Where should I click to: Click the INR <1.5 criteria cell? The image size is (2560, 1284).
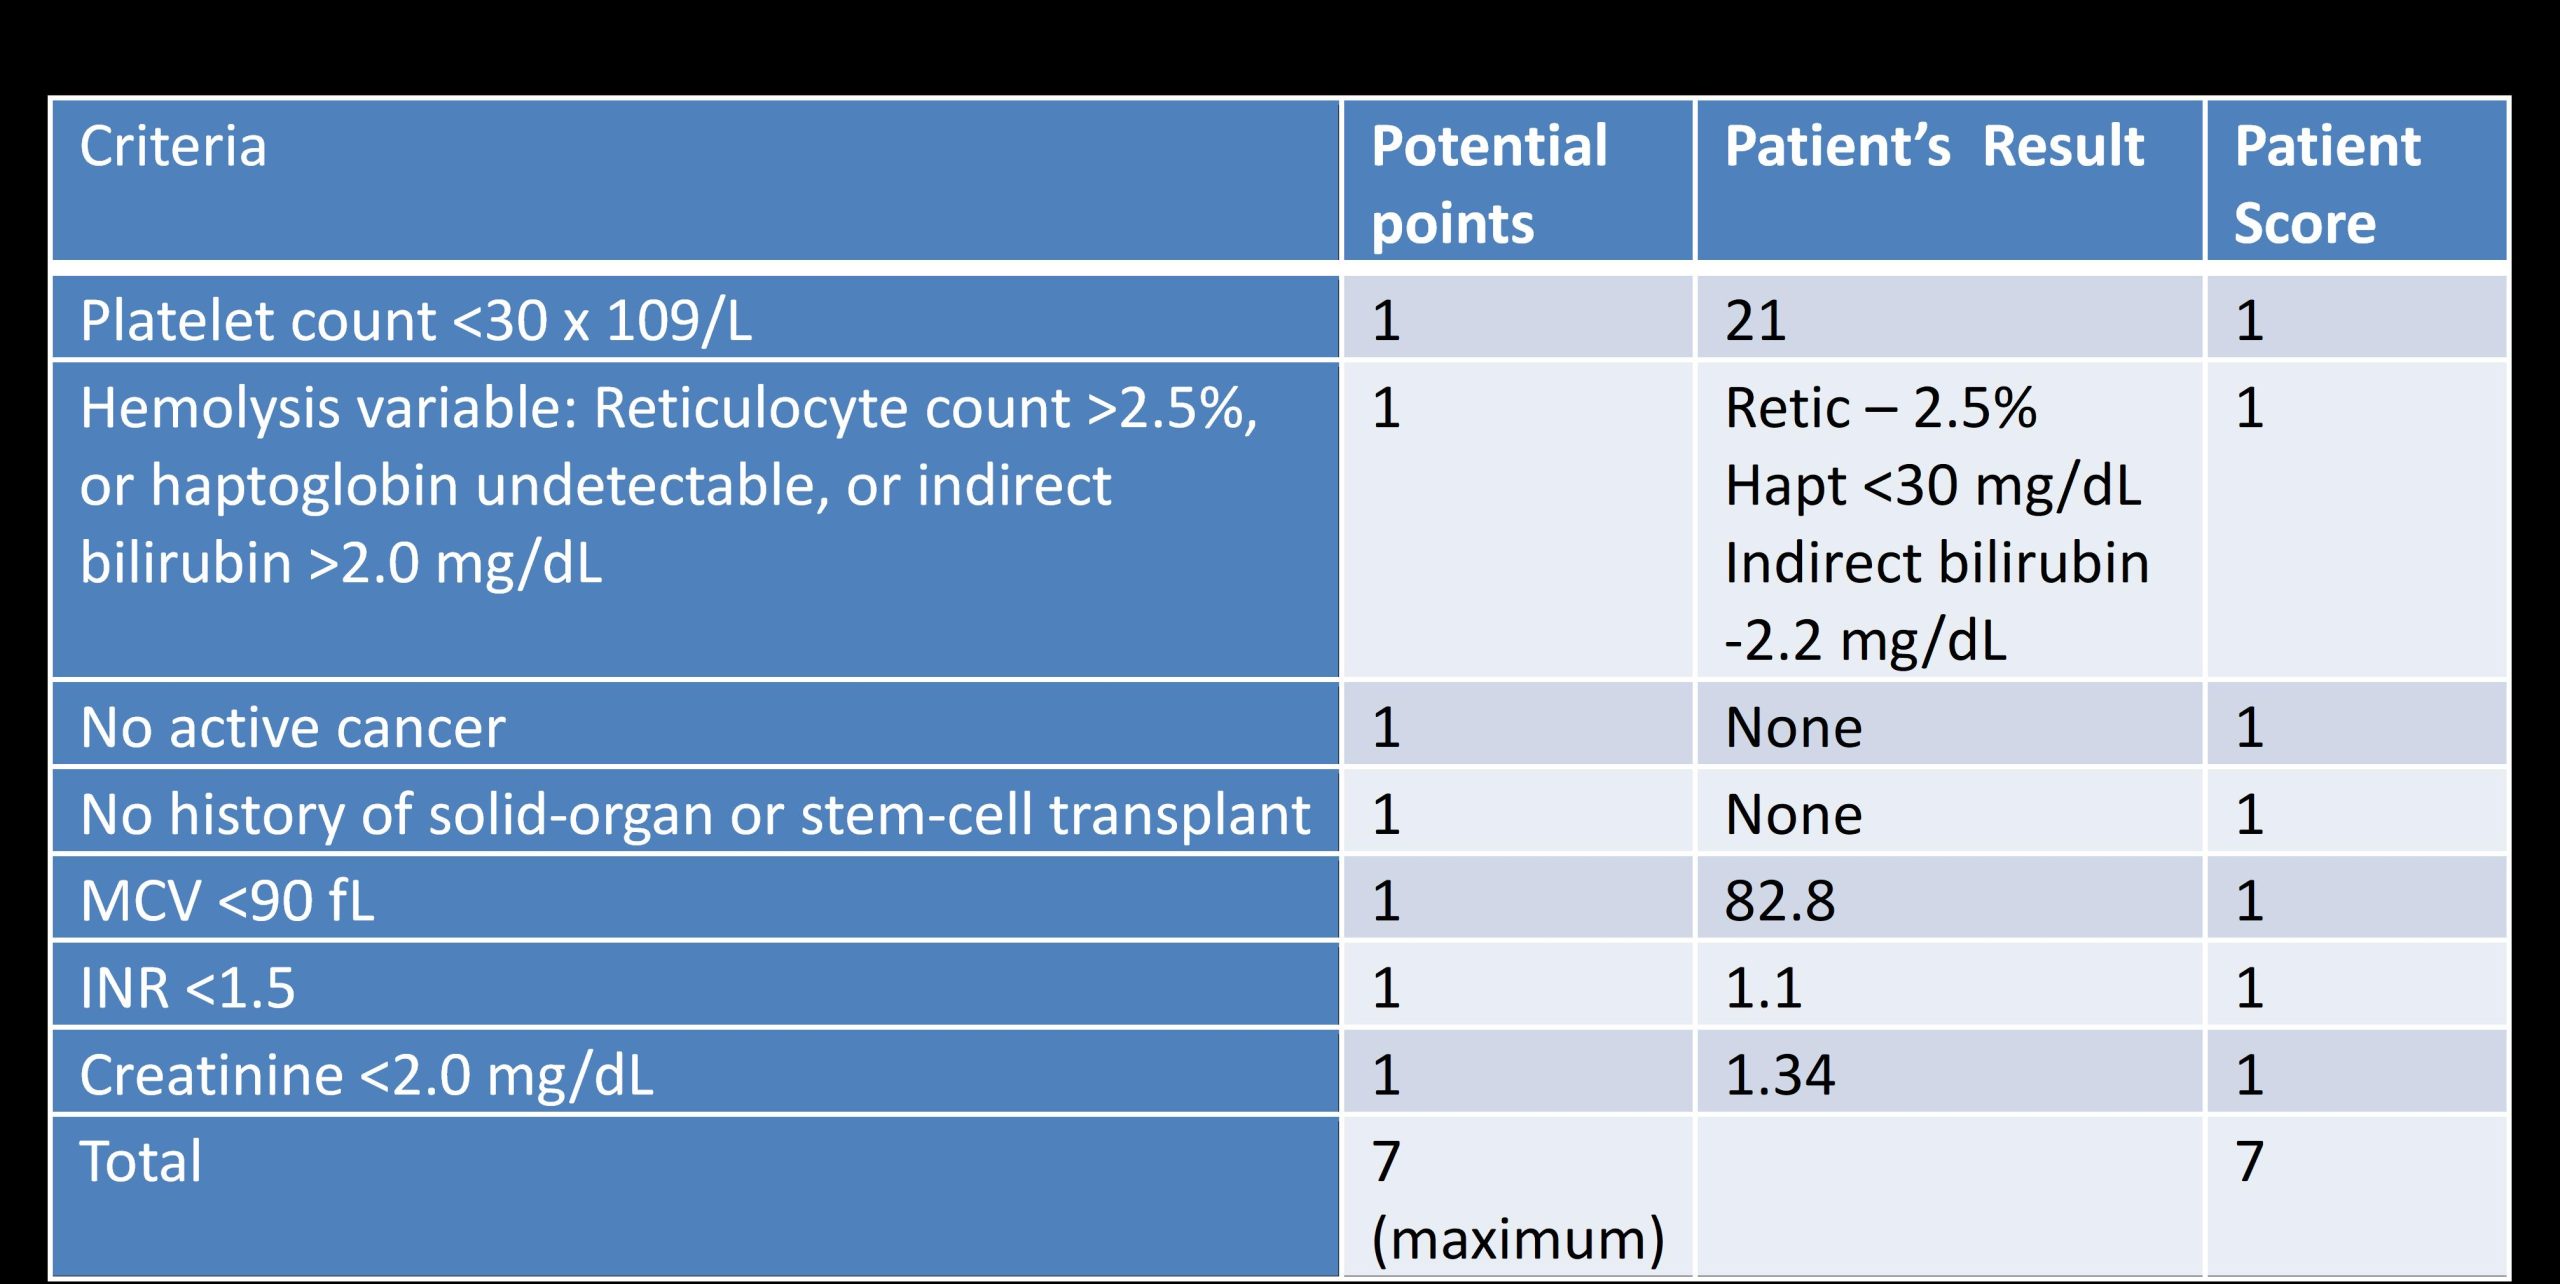(188, 988)
